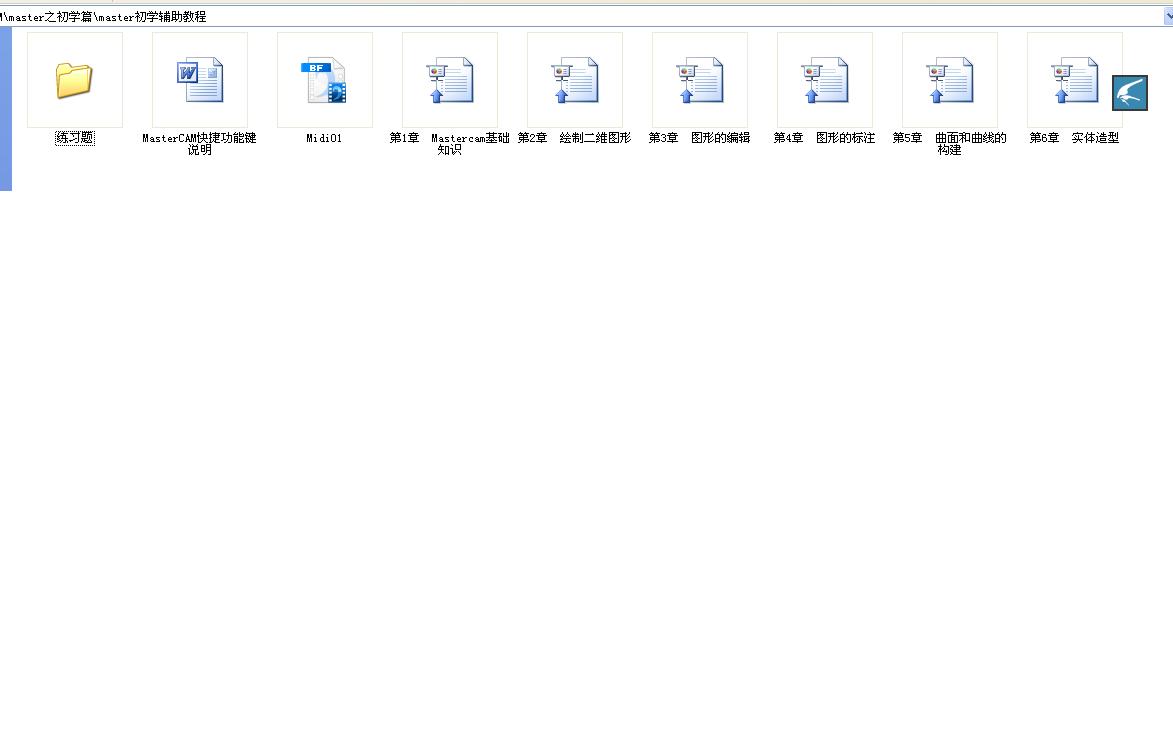Open the MasterCAM快捷功能键说明 Word document icon

[x=200, y=80]
